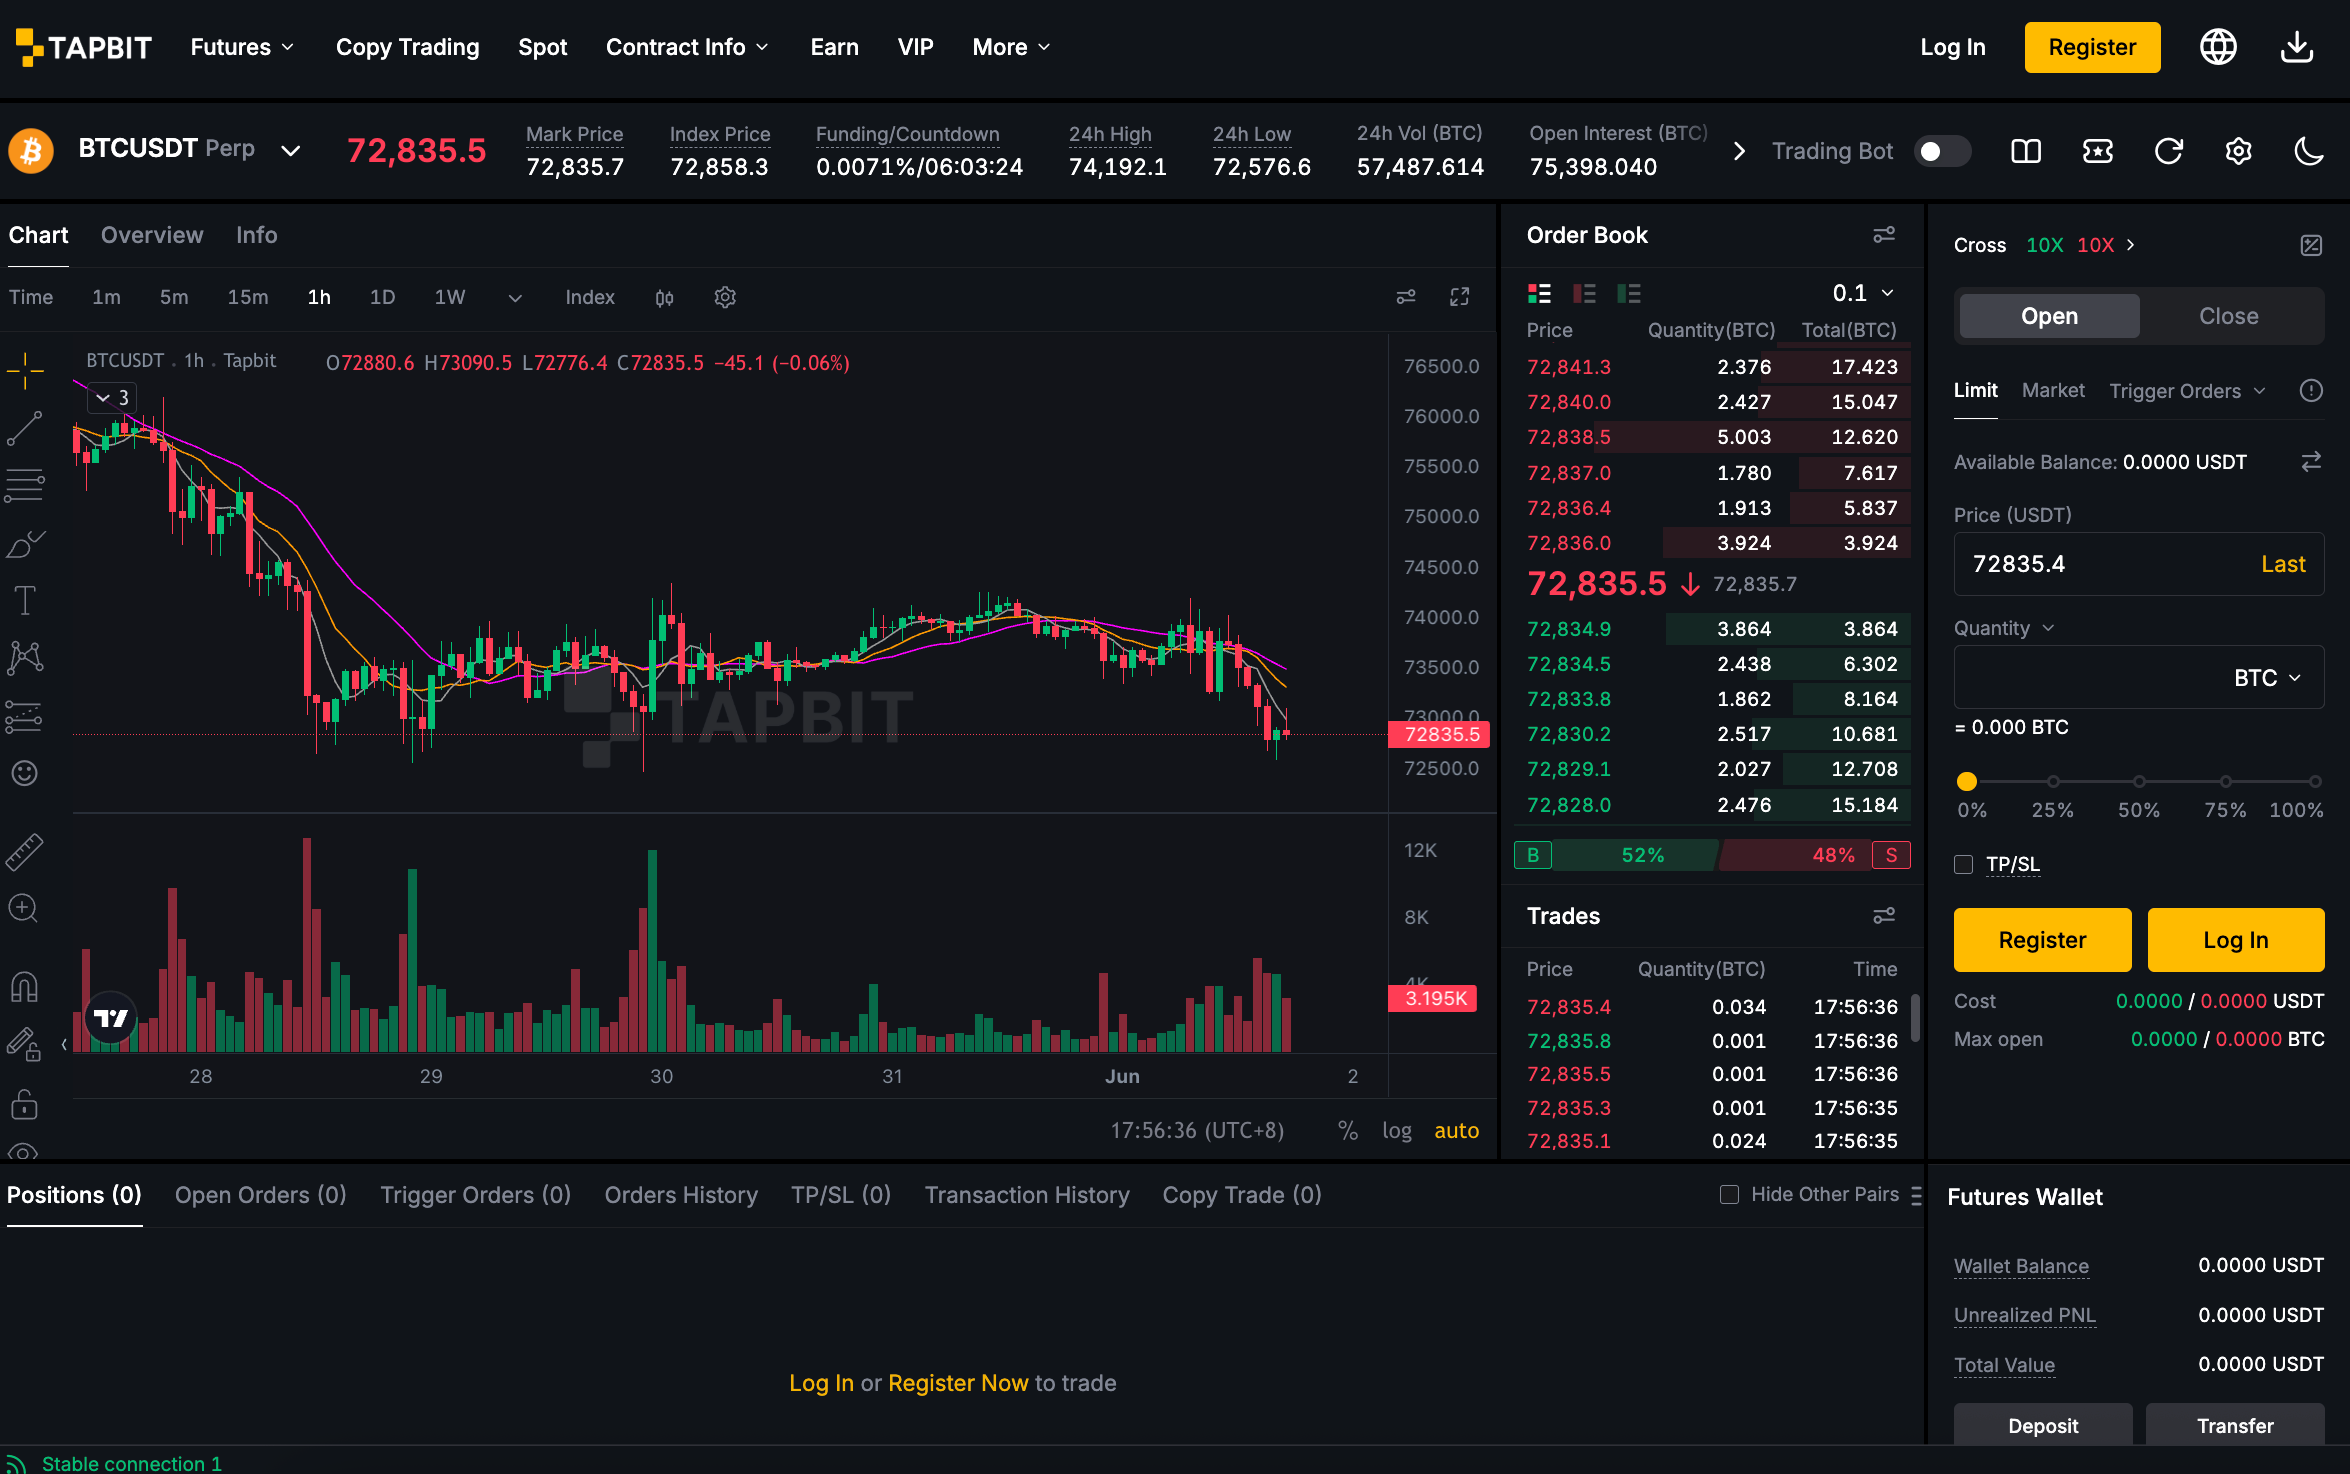Refresh the trading data

point(2168,151)
